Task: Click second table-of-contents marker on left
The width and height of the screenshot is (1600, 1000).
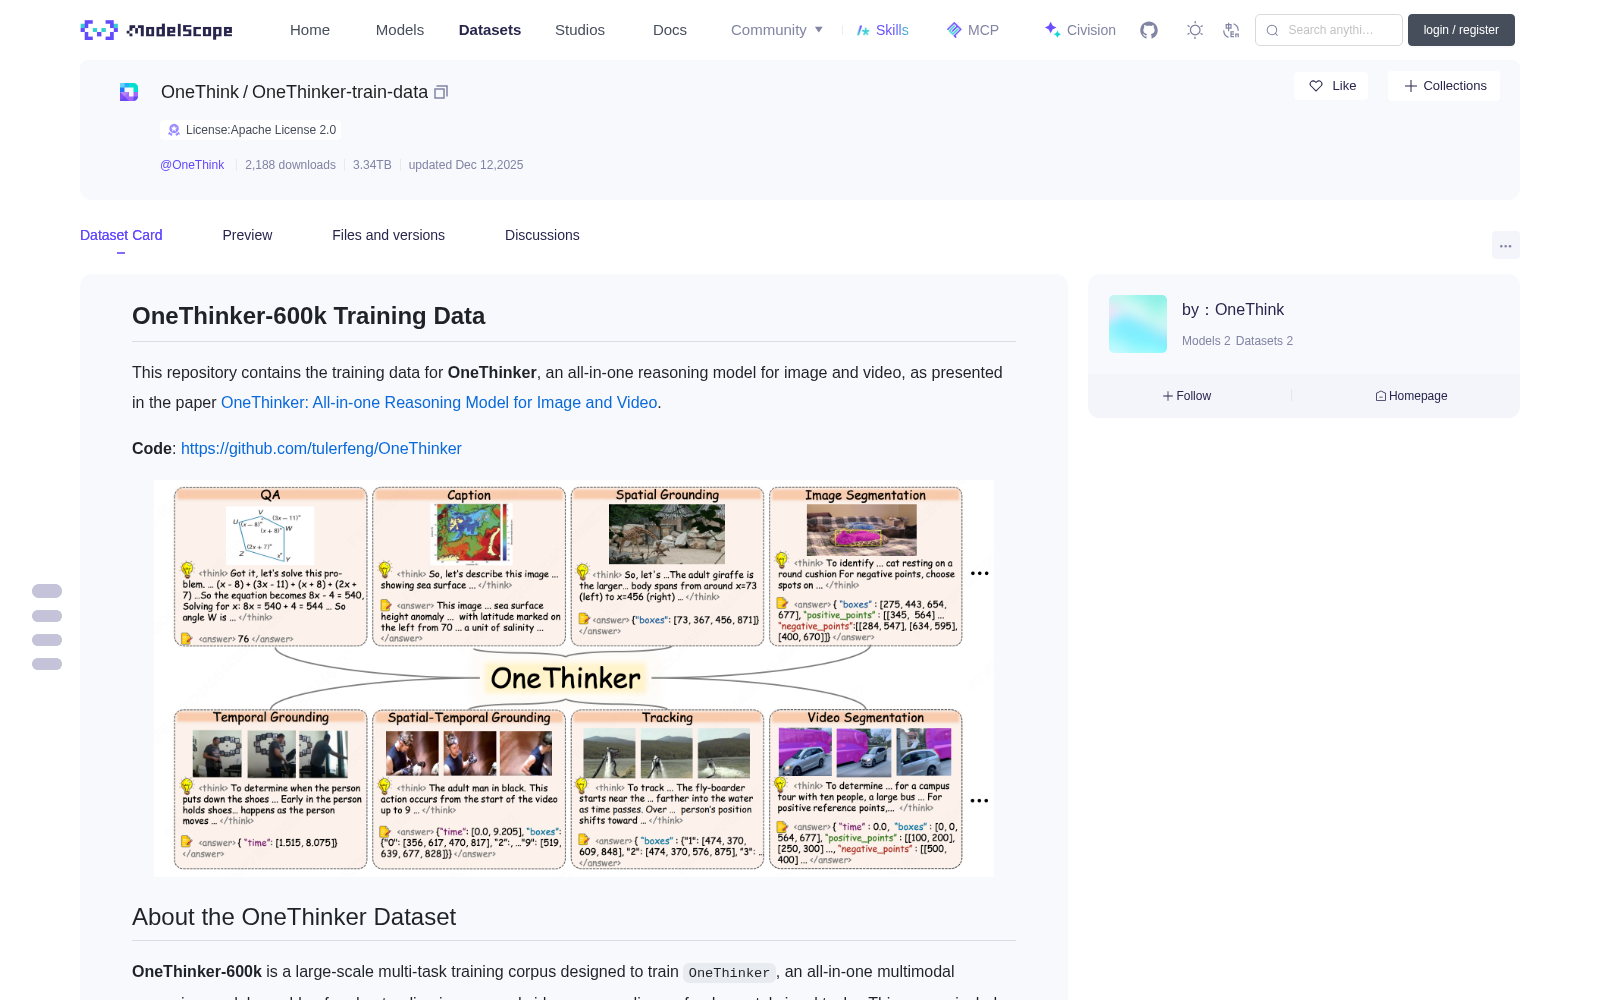Action: click(47, 616)
